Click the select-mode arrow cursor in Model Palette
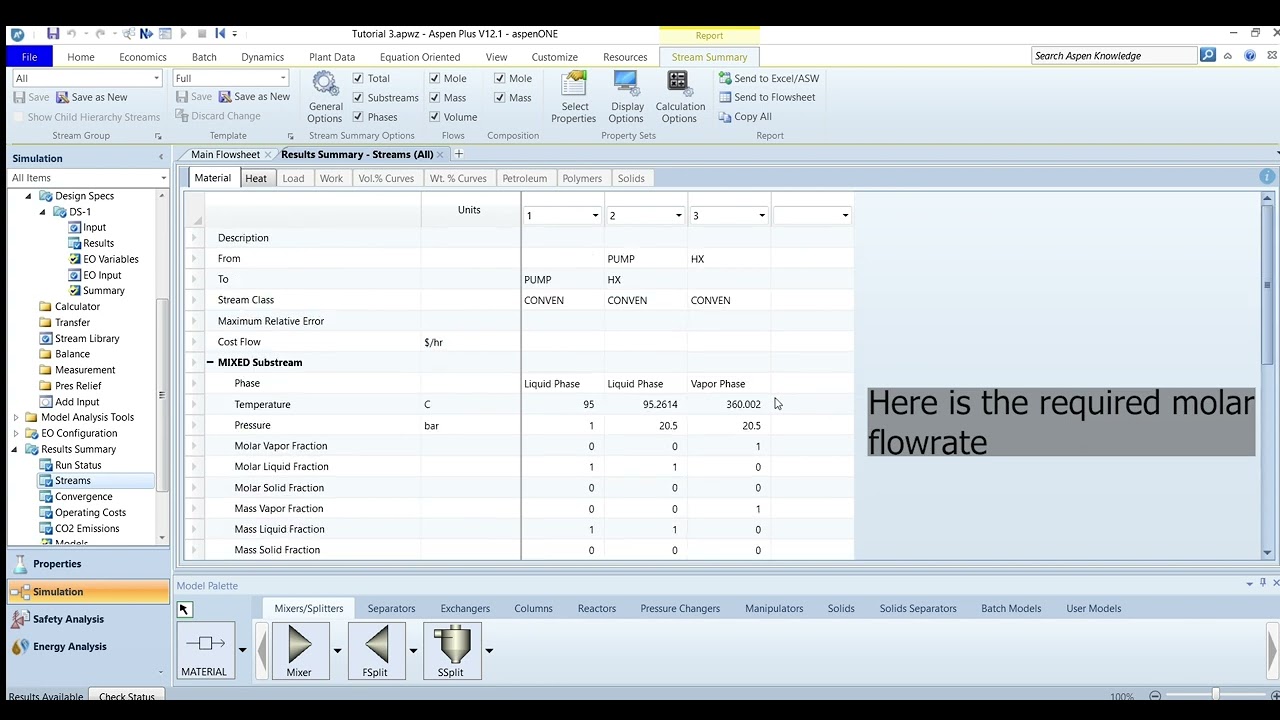This screenshot has height=720, width=1280. [184, 609]
